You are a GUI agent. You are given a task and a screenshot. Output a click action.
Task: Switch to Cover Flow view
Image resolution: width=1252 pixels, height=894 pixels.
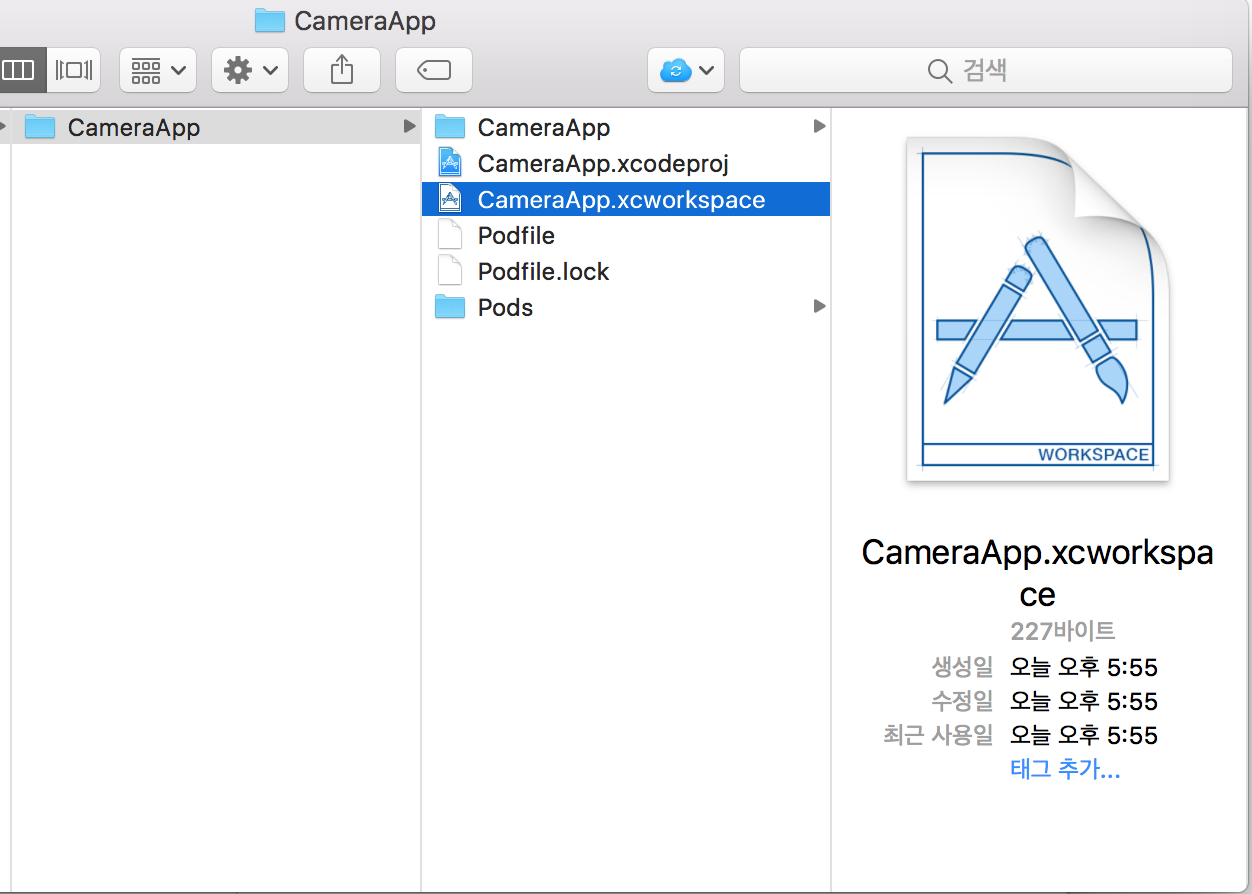point(74,70)
